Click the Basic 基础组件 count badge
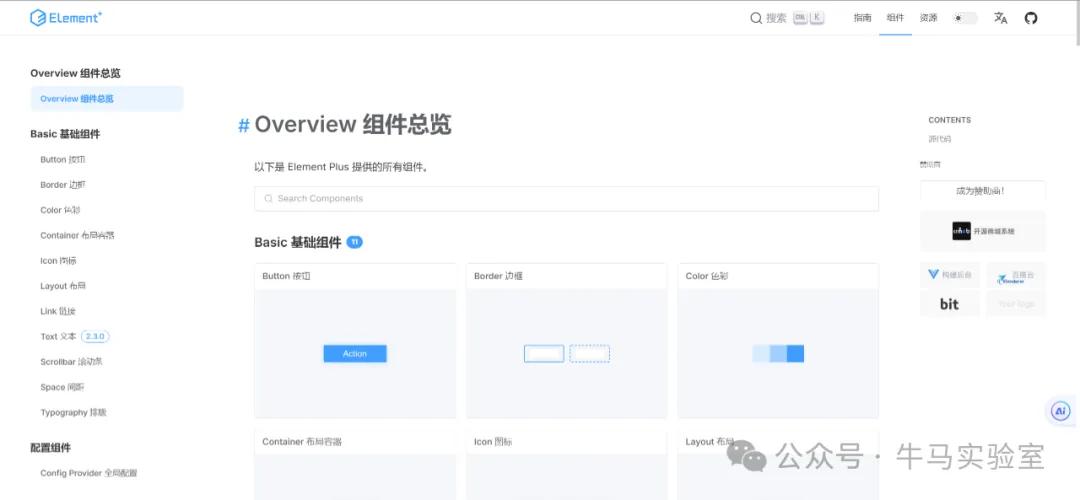1080x500 pixels. pos(354,242)
